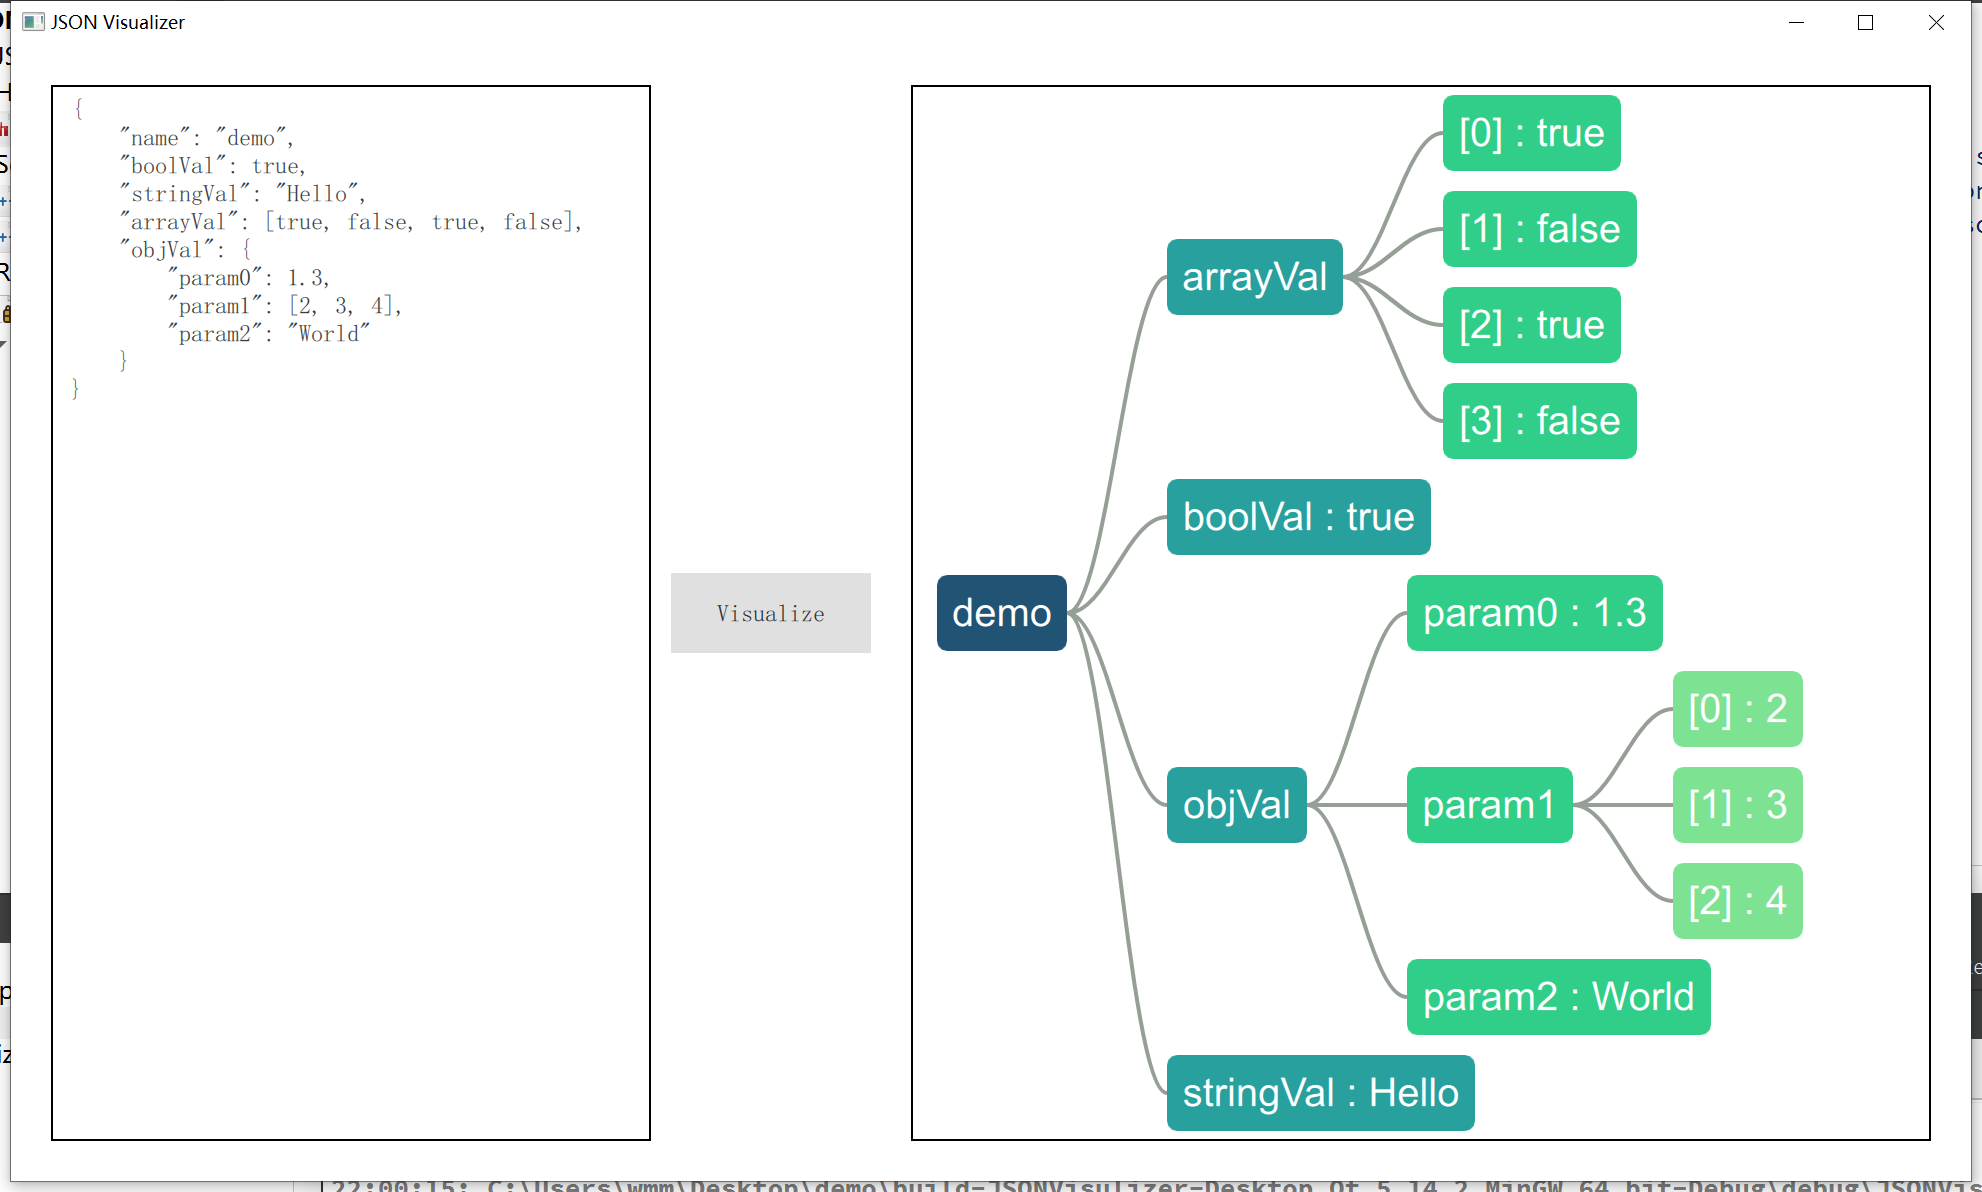Click the 'param0 : 1.3' node
Viewport: 1982px width, 1192px height.
pyautogui.click(x=1534, y=613)
